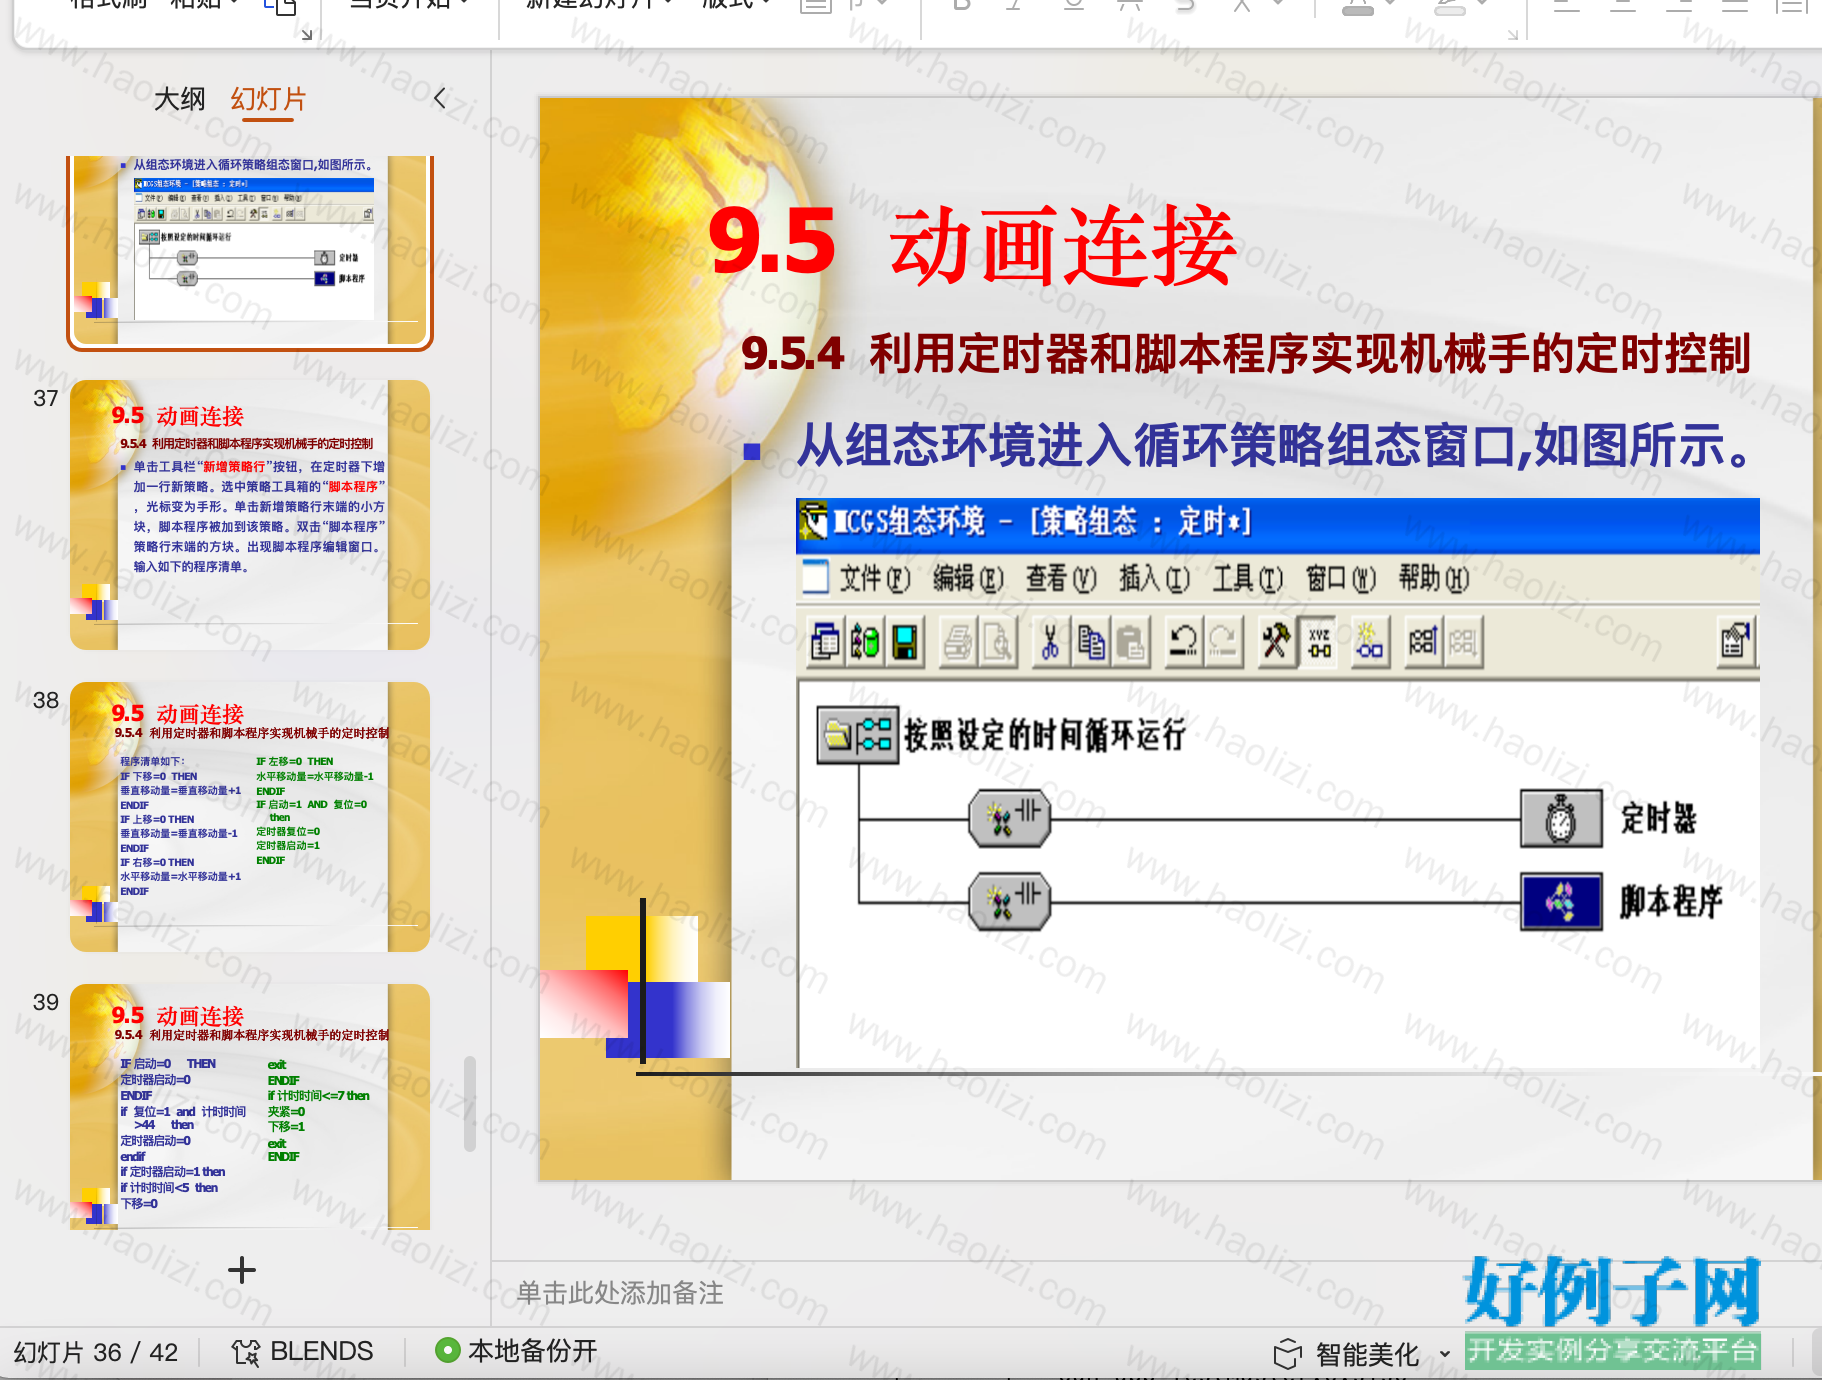Click 编辑(E) menu in the MCGS picture

coord(968,579)
